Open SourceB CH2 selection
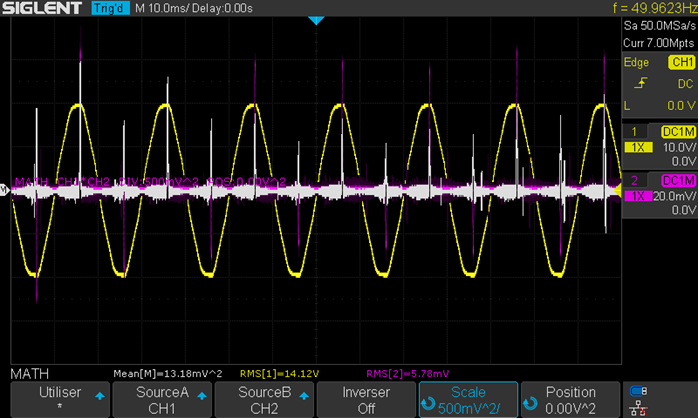 click(x=264, y=399)
